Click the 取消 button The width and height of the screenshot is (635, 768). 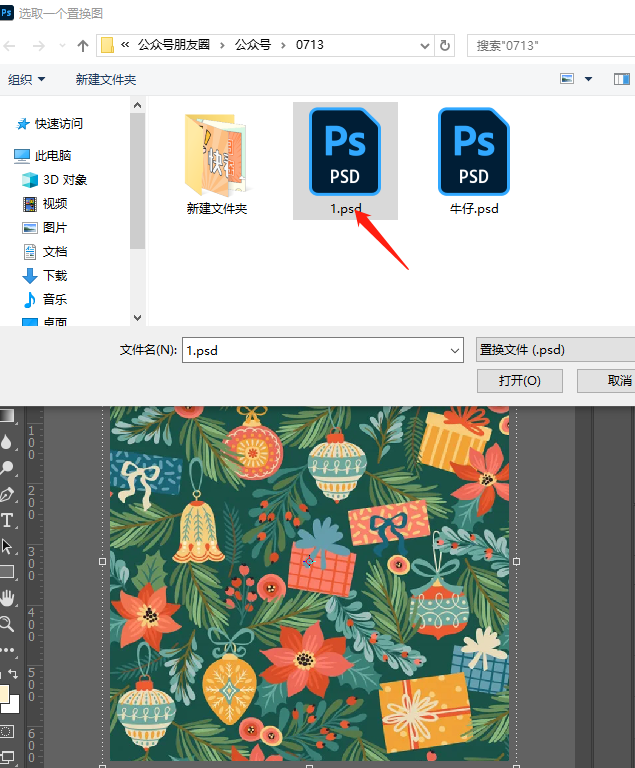[607, 381]
